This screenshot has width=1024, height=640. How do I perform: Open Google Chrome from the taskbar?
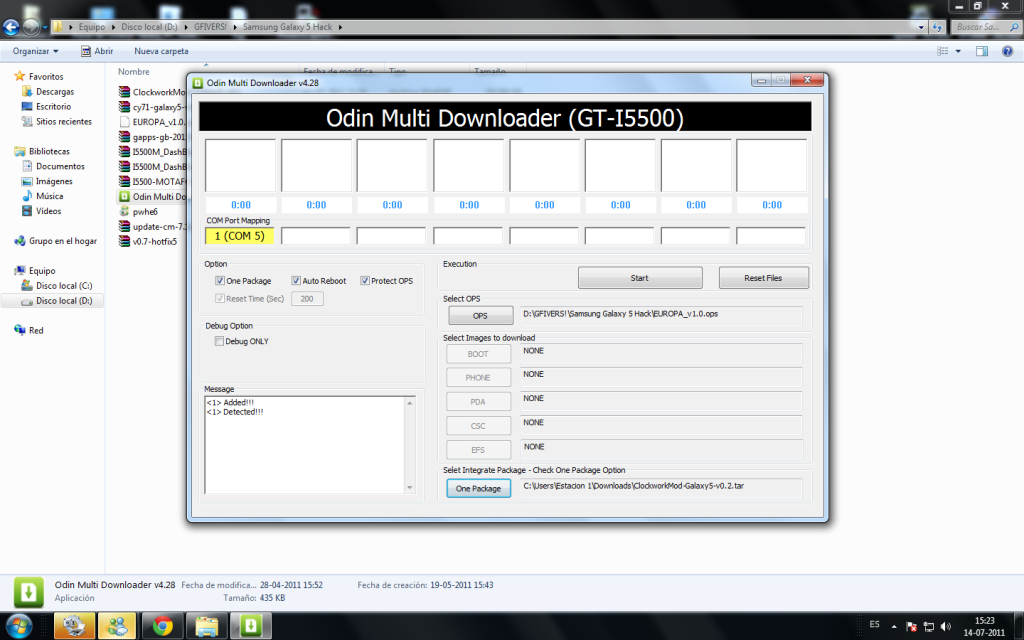pos(163,626)
